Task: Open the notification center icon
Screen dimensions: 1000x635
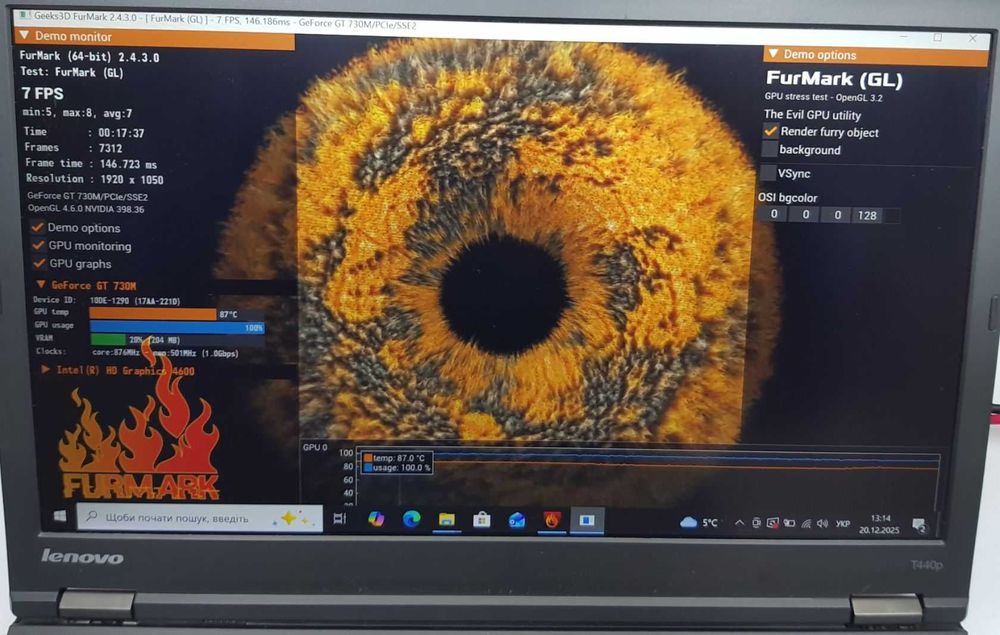Action: click(919, 525)
